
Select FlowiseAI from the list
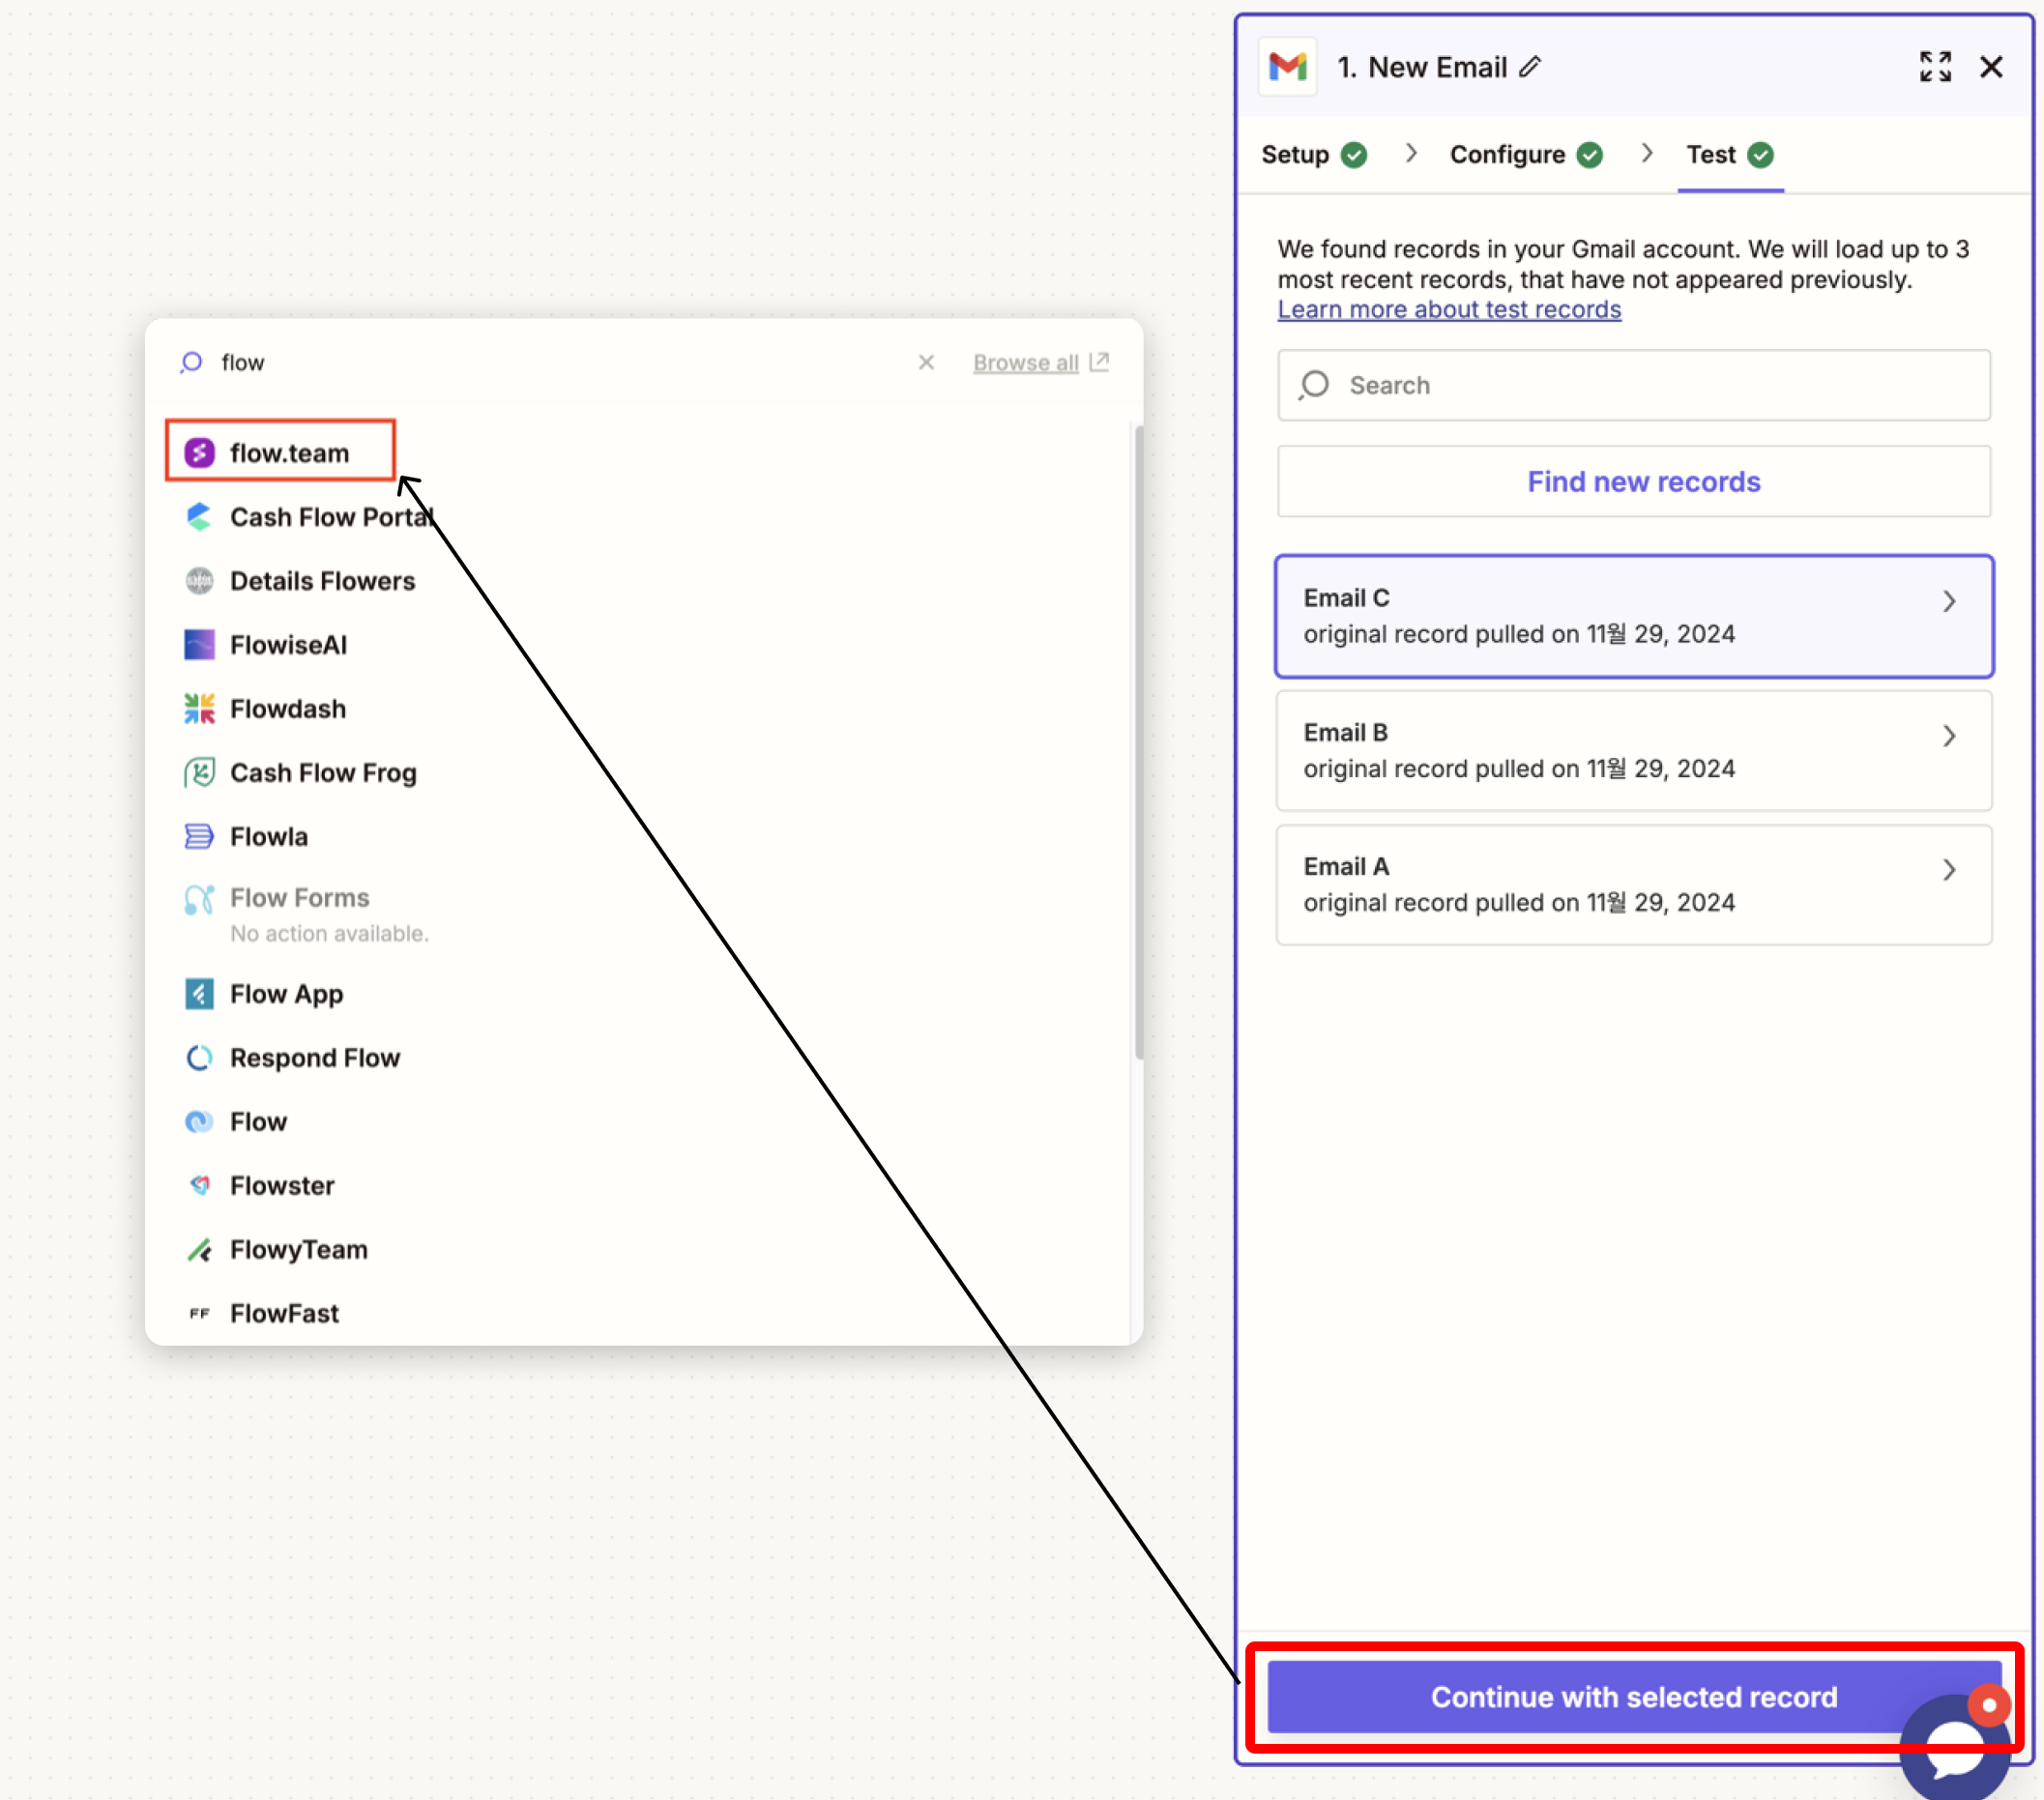point(288,645)
